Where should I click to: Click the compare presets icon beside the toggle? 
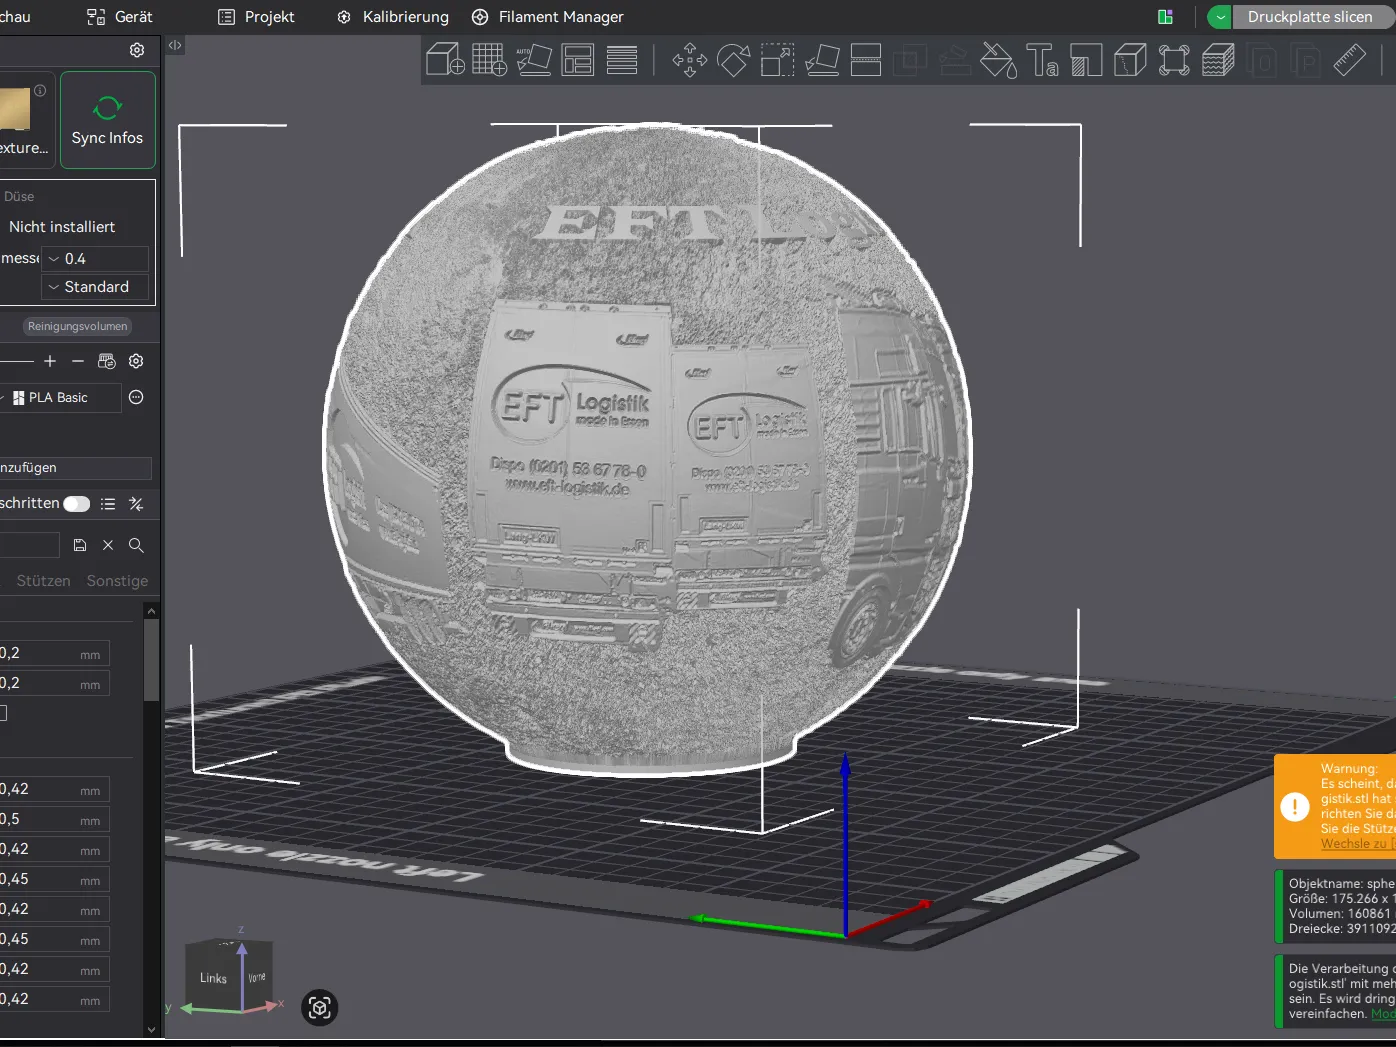136,504
